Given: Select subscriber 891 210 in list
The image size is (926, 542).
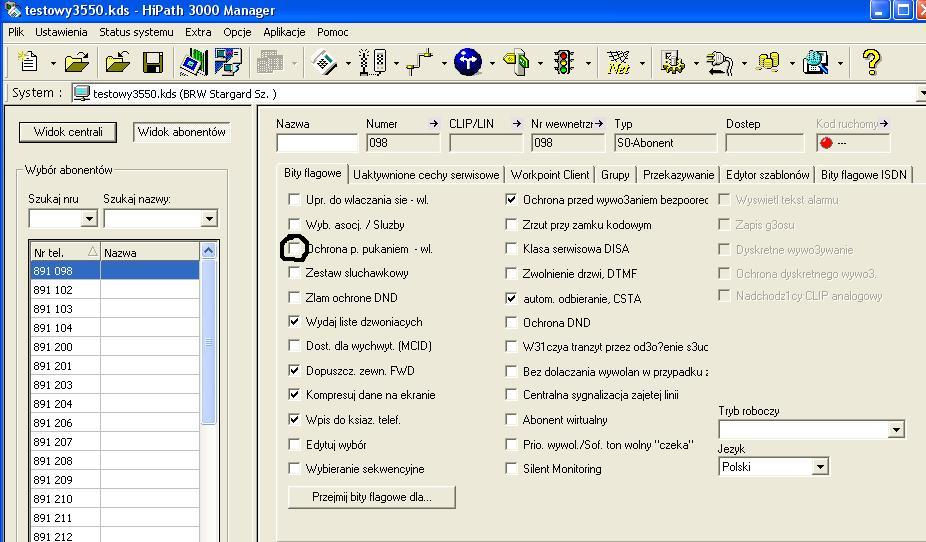Looking at the screenshot, I should tap(115, 499).
